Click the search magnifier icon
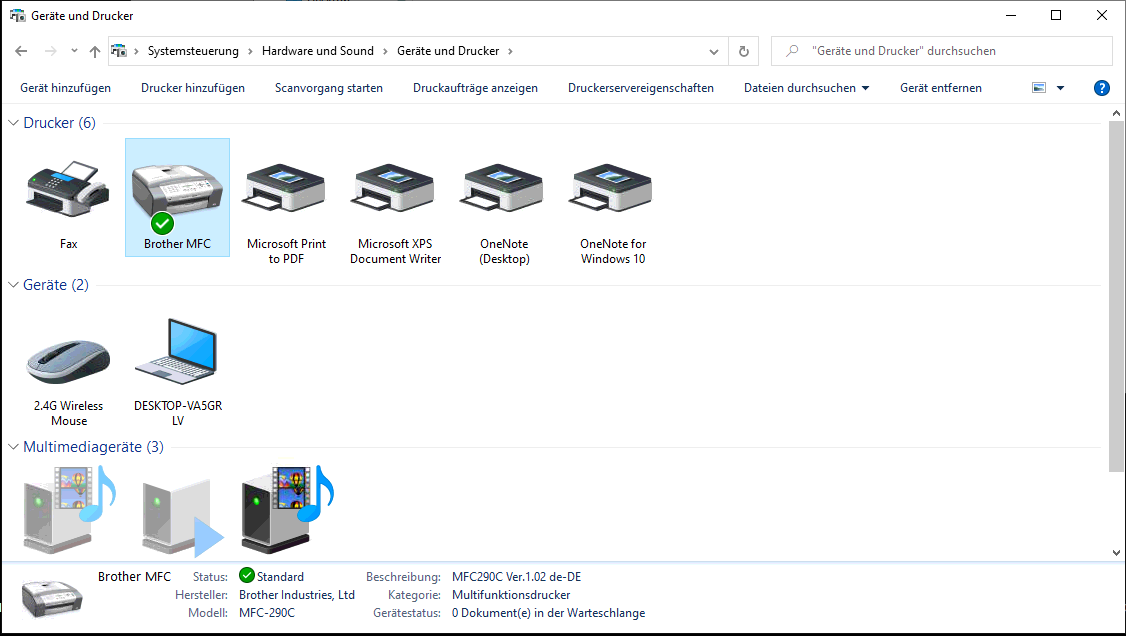This screenshot has height=636, width=1126. (x=792, y=51)
